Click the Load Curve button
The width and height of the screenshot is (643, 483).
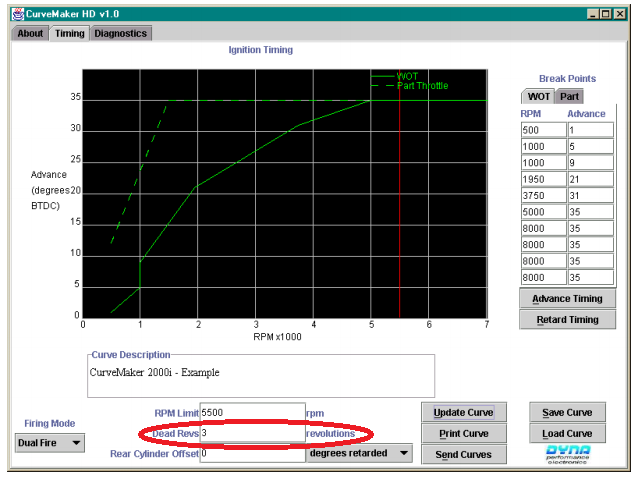pyautogui.click(x=567, y=433)
